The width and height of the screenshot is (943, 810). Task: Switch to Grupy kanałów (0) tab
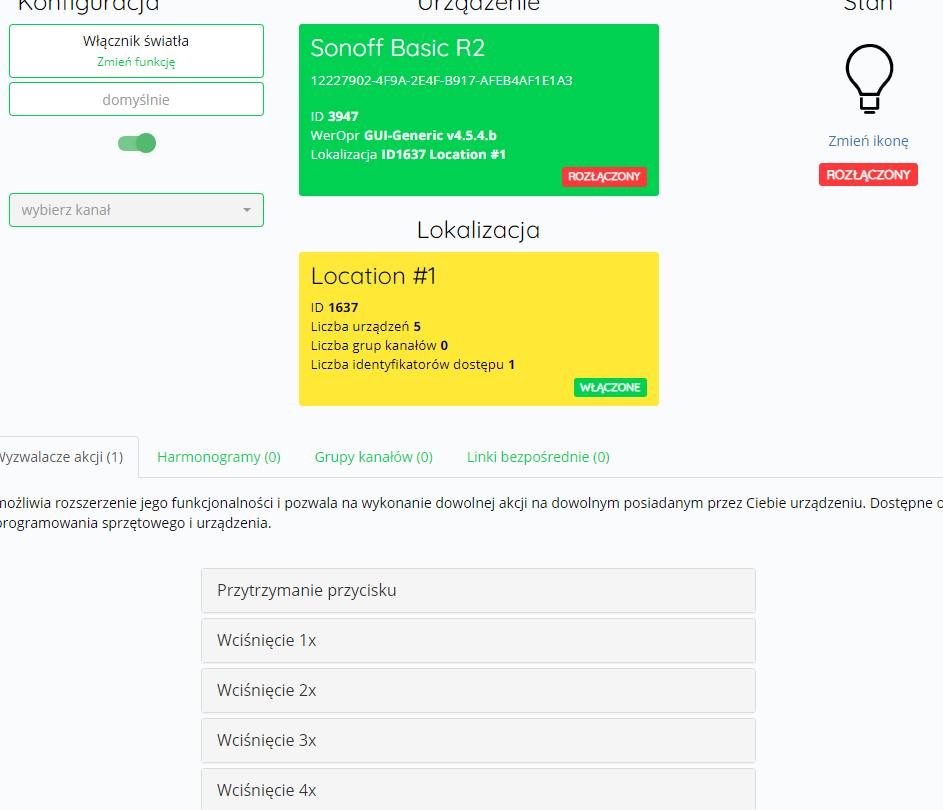point(373,457)
